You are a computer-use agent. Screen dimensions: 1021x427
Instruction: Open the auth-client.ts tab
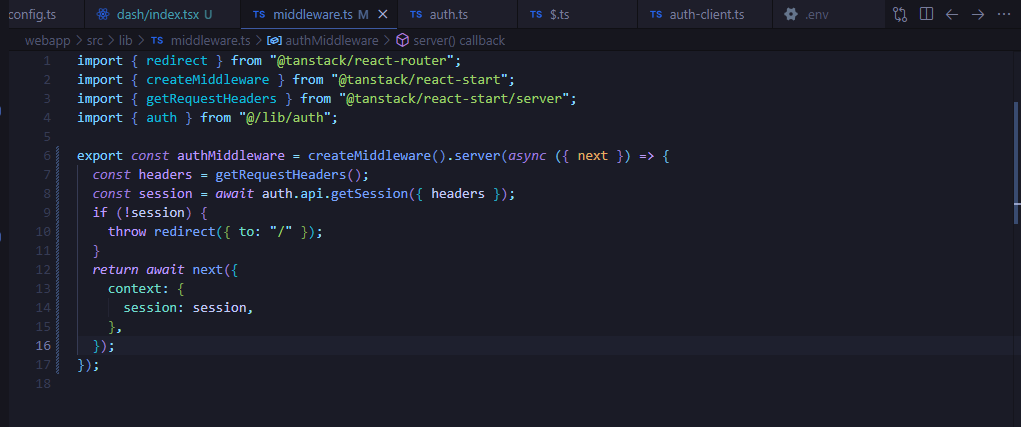705,14
